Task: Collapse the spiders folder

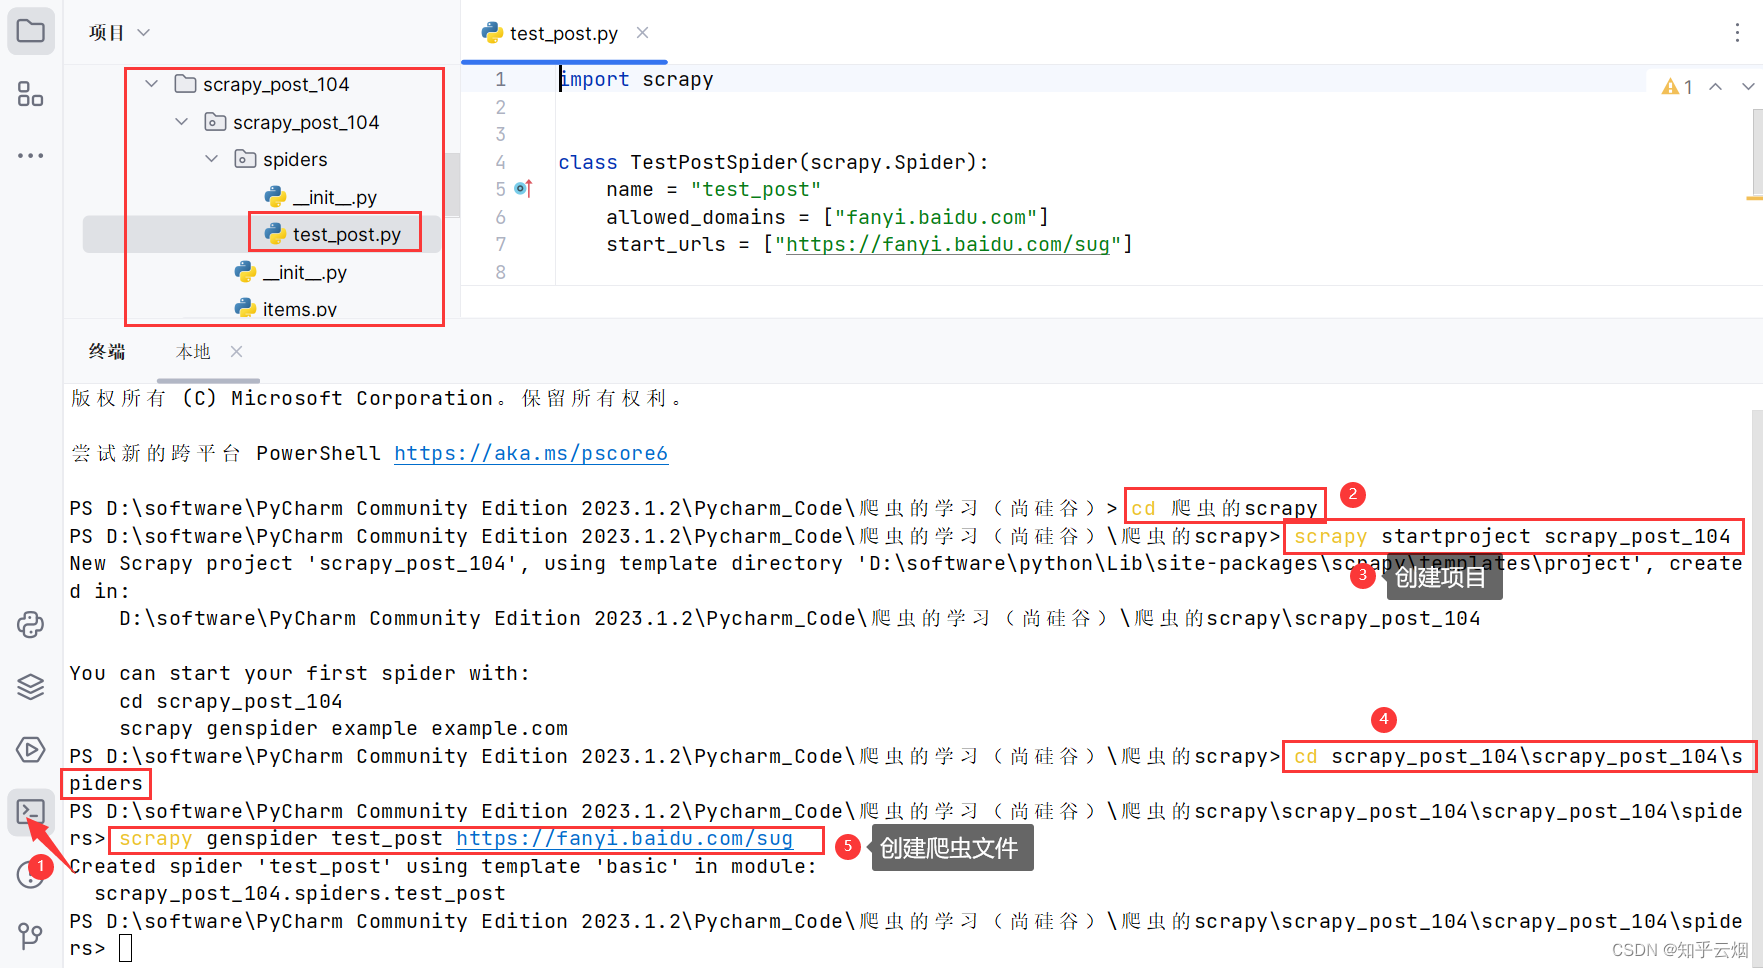Action: 212,159
